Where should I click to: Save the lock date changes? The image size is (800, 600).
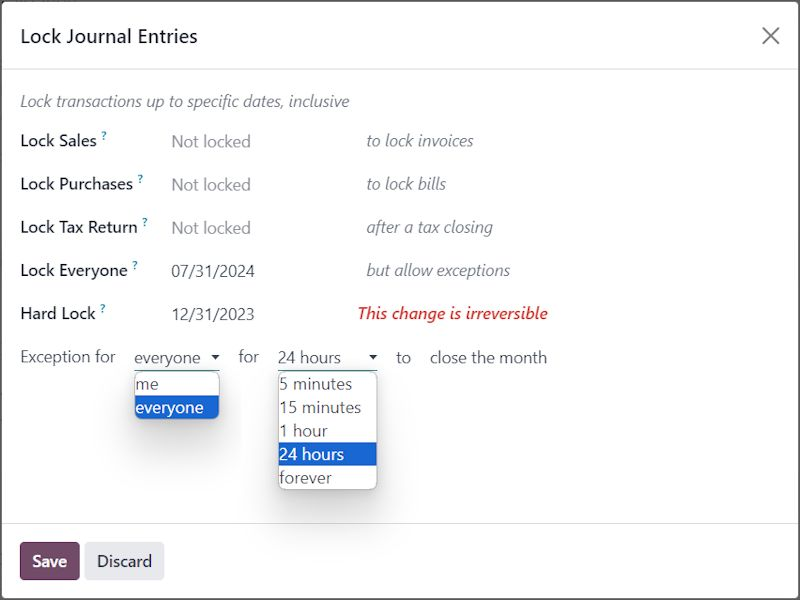coord(49,561)
